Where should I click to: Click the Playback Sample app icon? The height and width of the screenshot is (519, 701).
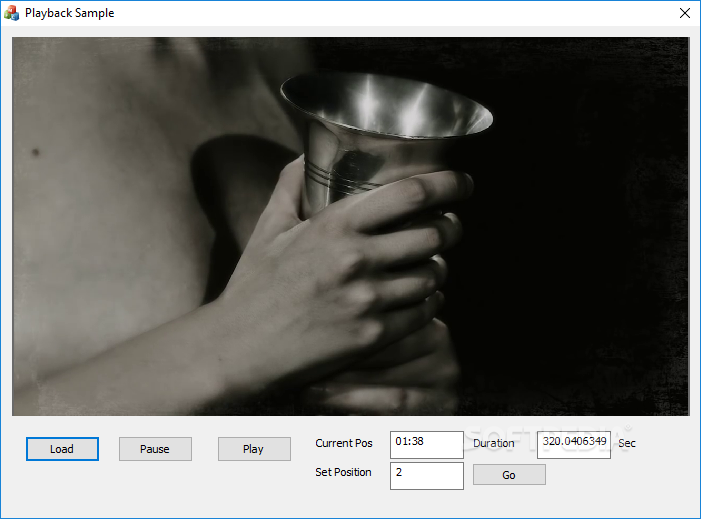[x=12, y=13]
